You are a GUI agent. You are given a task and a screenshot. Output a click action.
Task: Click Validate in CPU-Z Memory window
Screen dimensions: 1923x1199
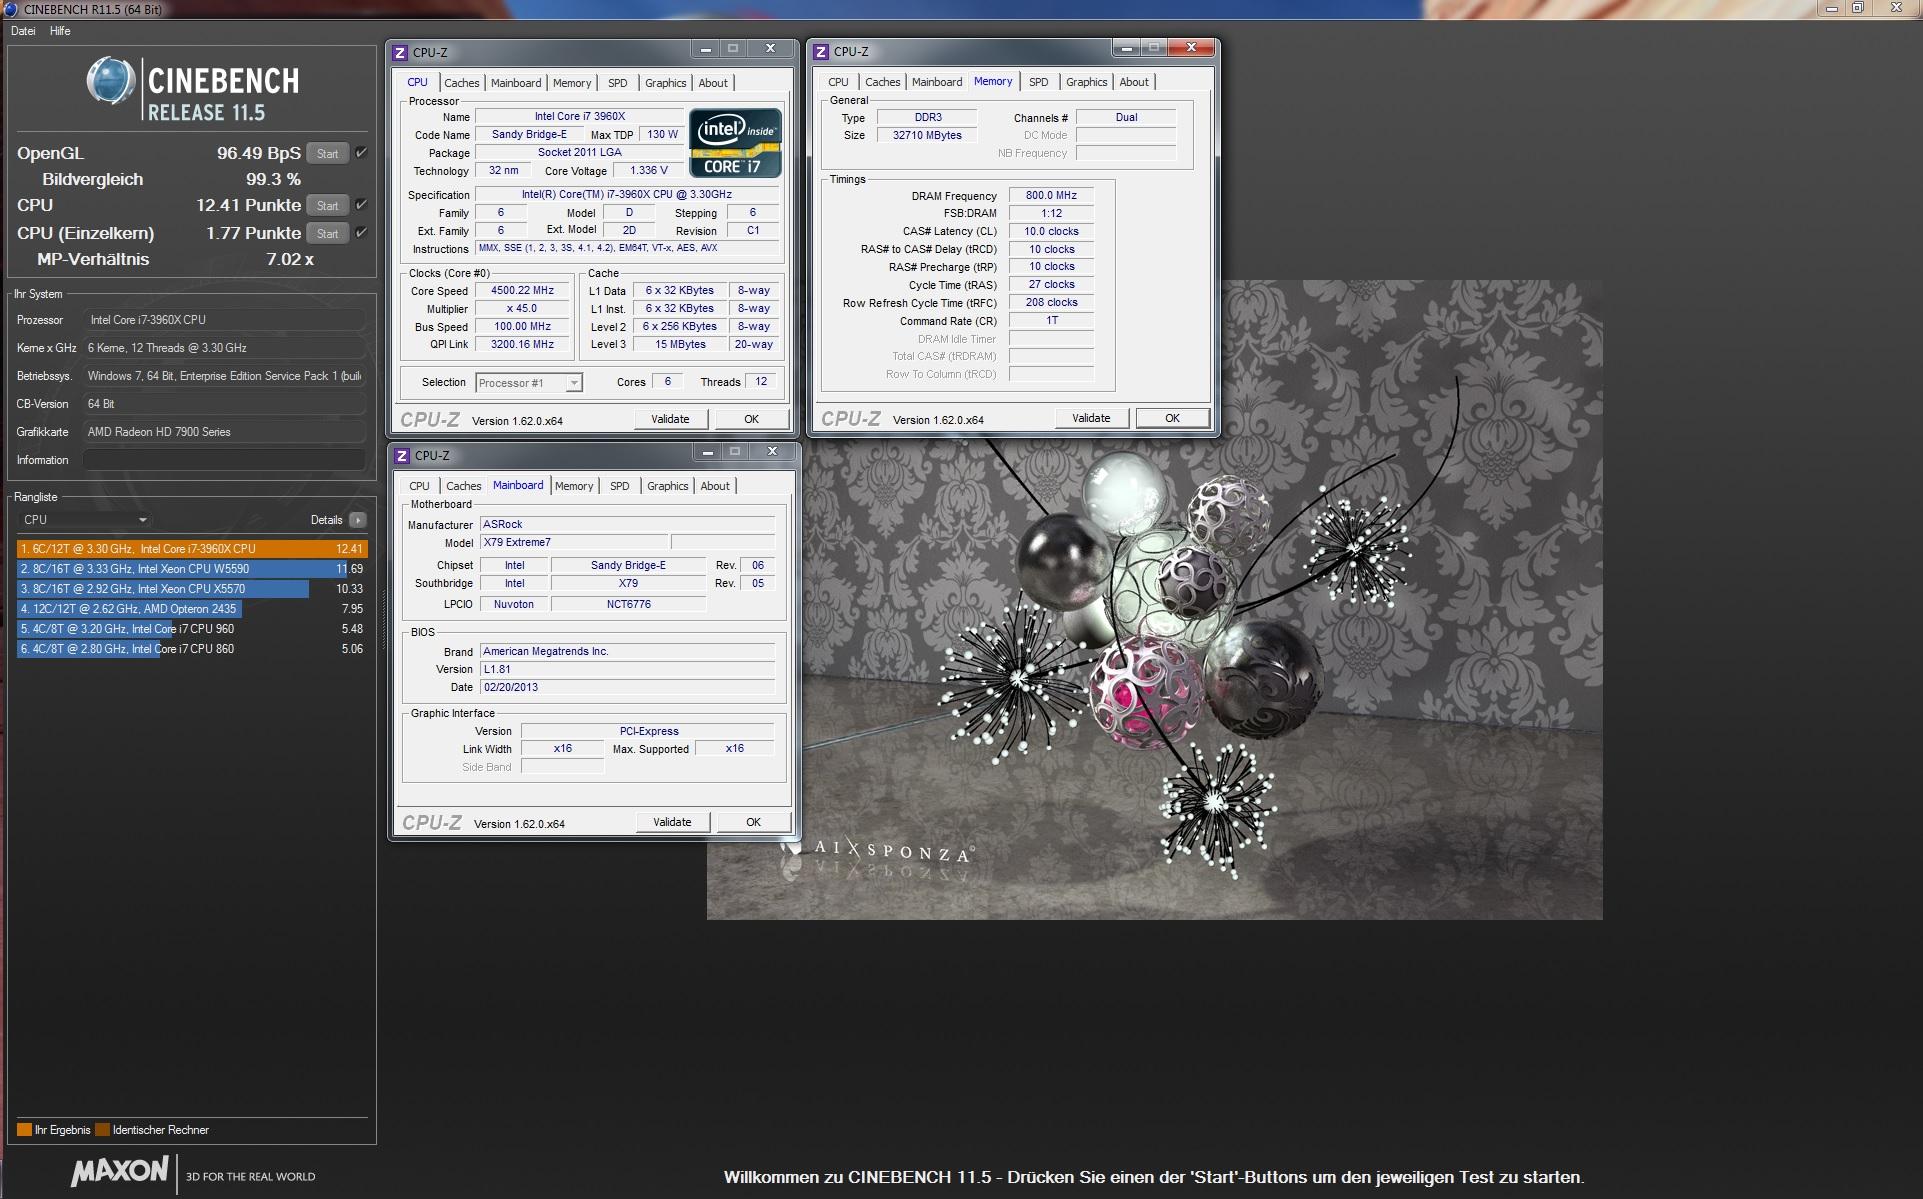point(1091,418)
